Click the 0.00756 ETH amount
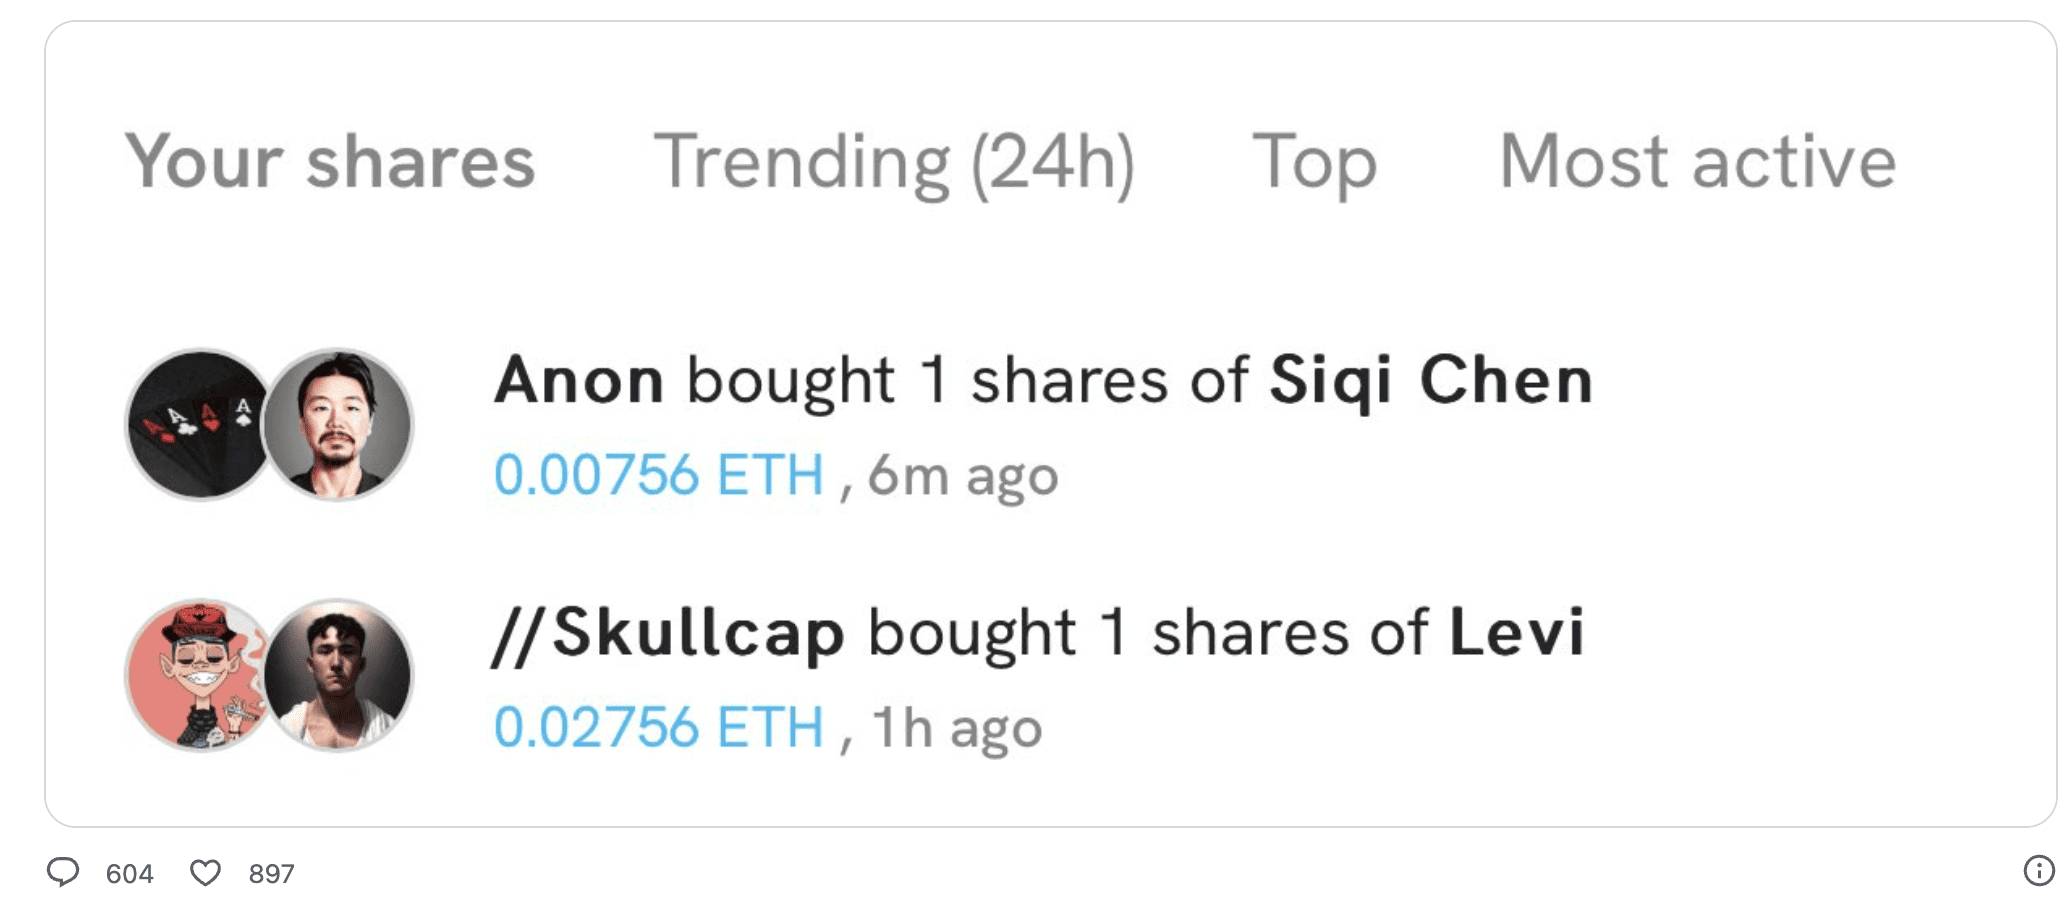The height and width of the screenshot is (898, 2072). coord(659,475)
